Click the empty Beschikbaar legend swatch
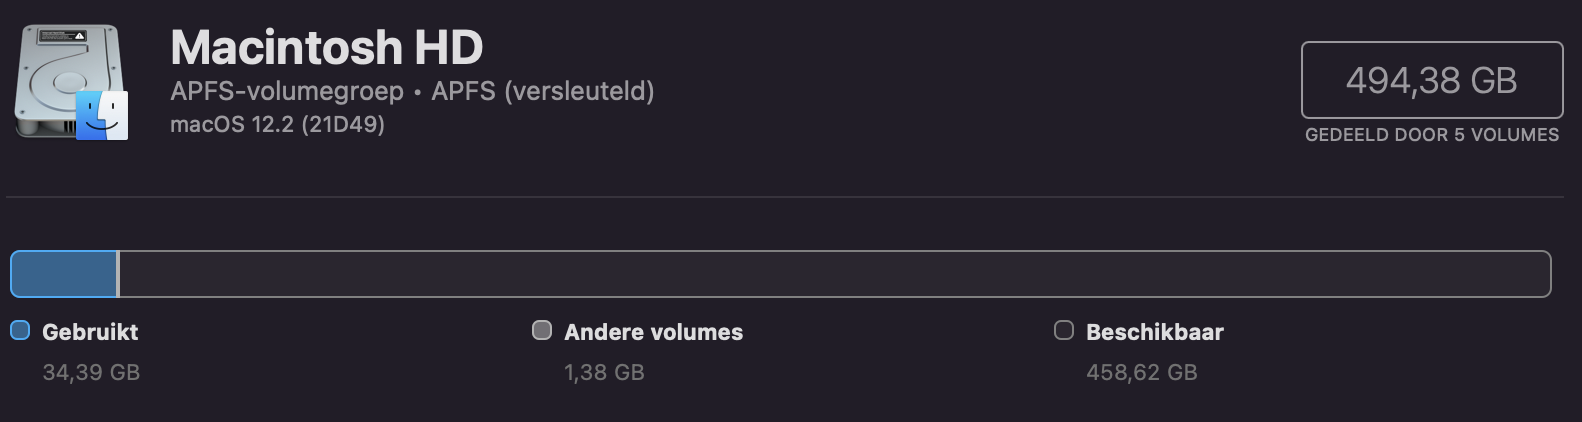1582x422 pixels. [1064, 331]
